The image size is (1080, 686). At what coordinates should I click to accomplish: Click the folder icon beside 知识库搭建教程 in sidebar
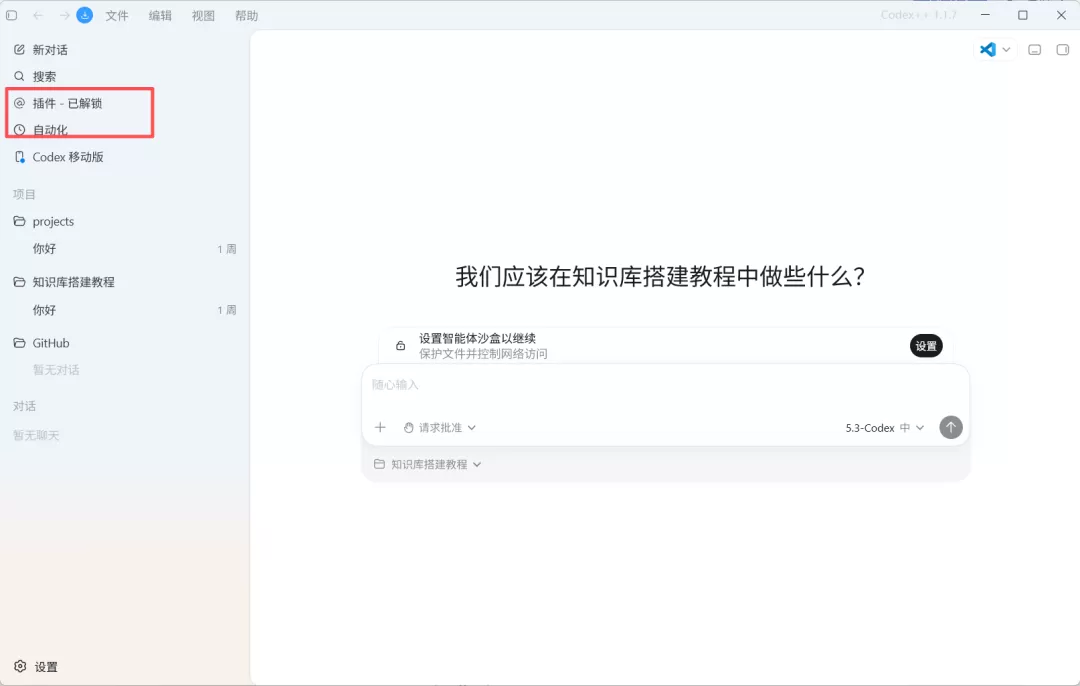pyautogui.click(x=19, y=282)
